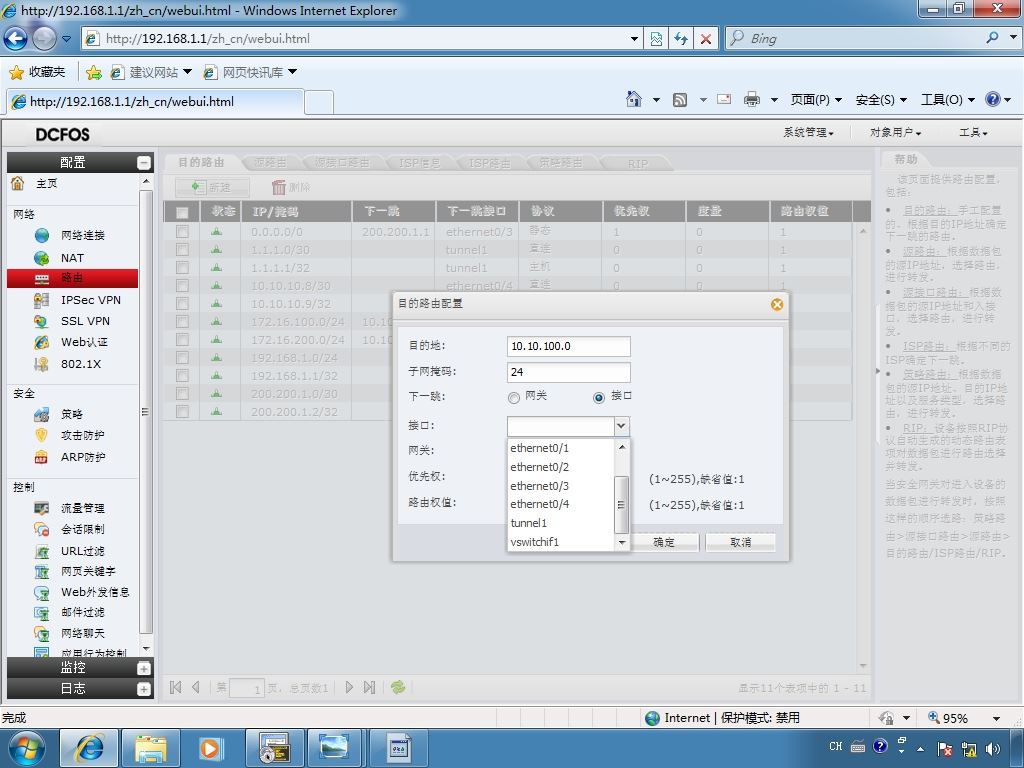
Task: Click the IE stop red X icon
Action: point(706,39)
